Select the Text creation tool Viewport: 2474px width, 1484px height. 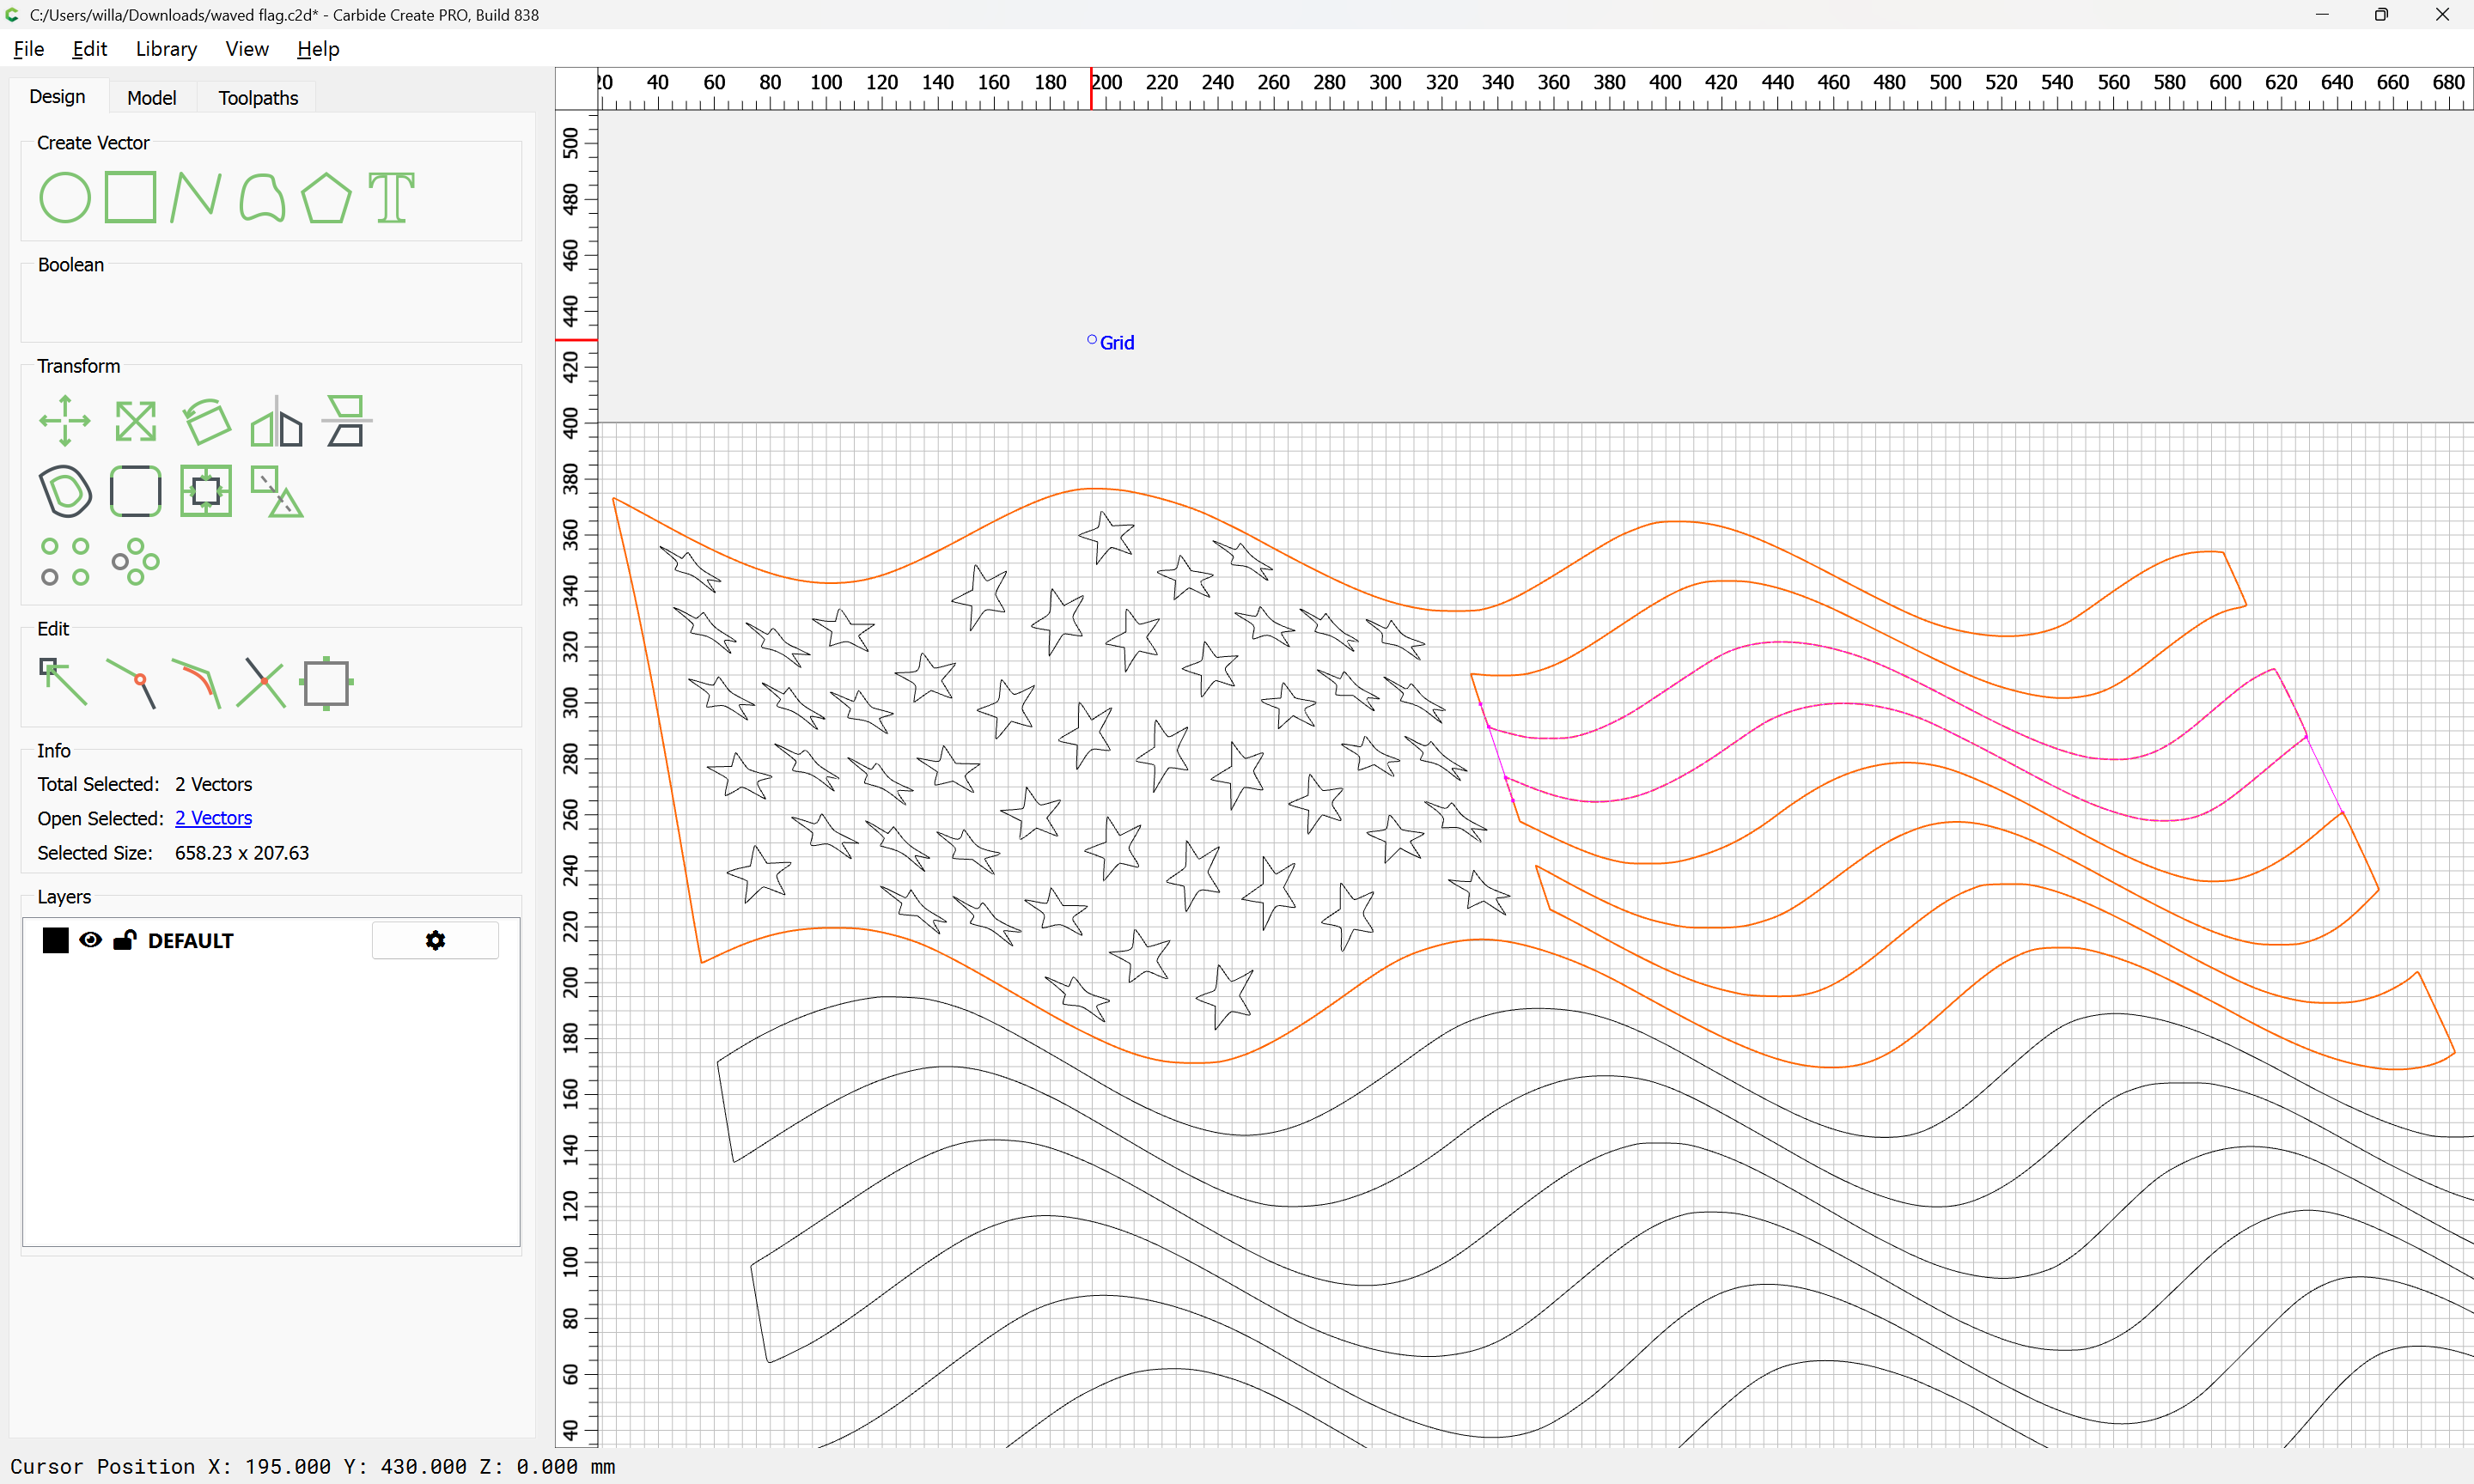click(391, 197)
